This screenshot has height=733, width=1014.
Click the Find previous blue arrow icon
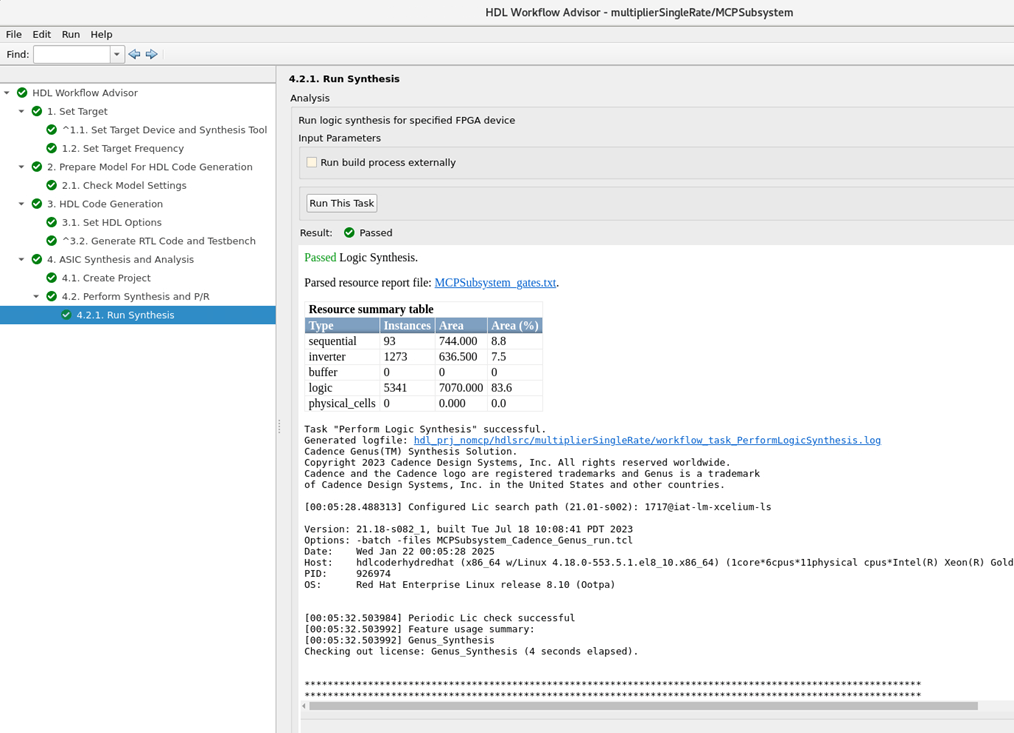pos(134,54)
